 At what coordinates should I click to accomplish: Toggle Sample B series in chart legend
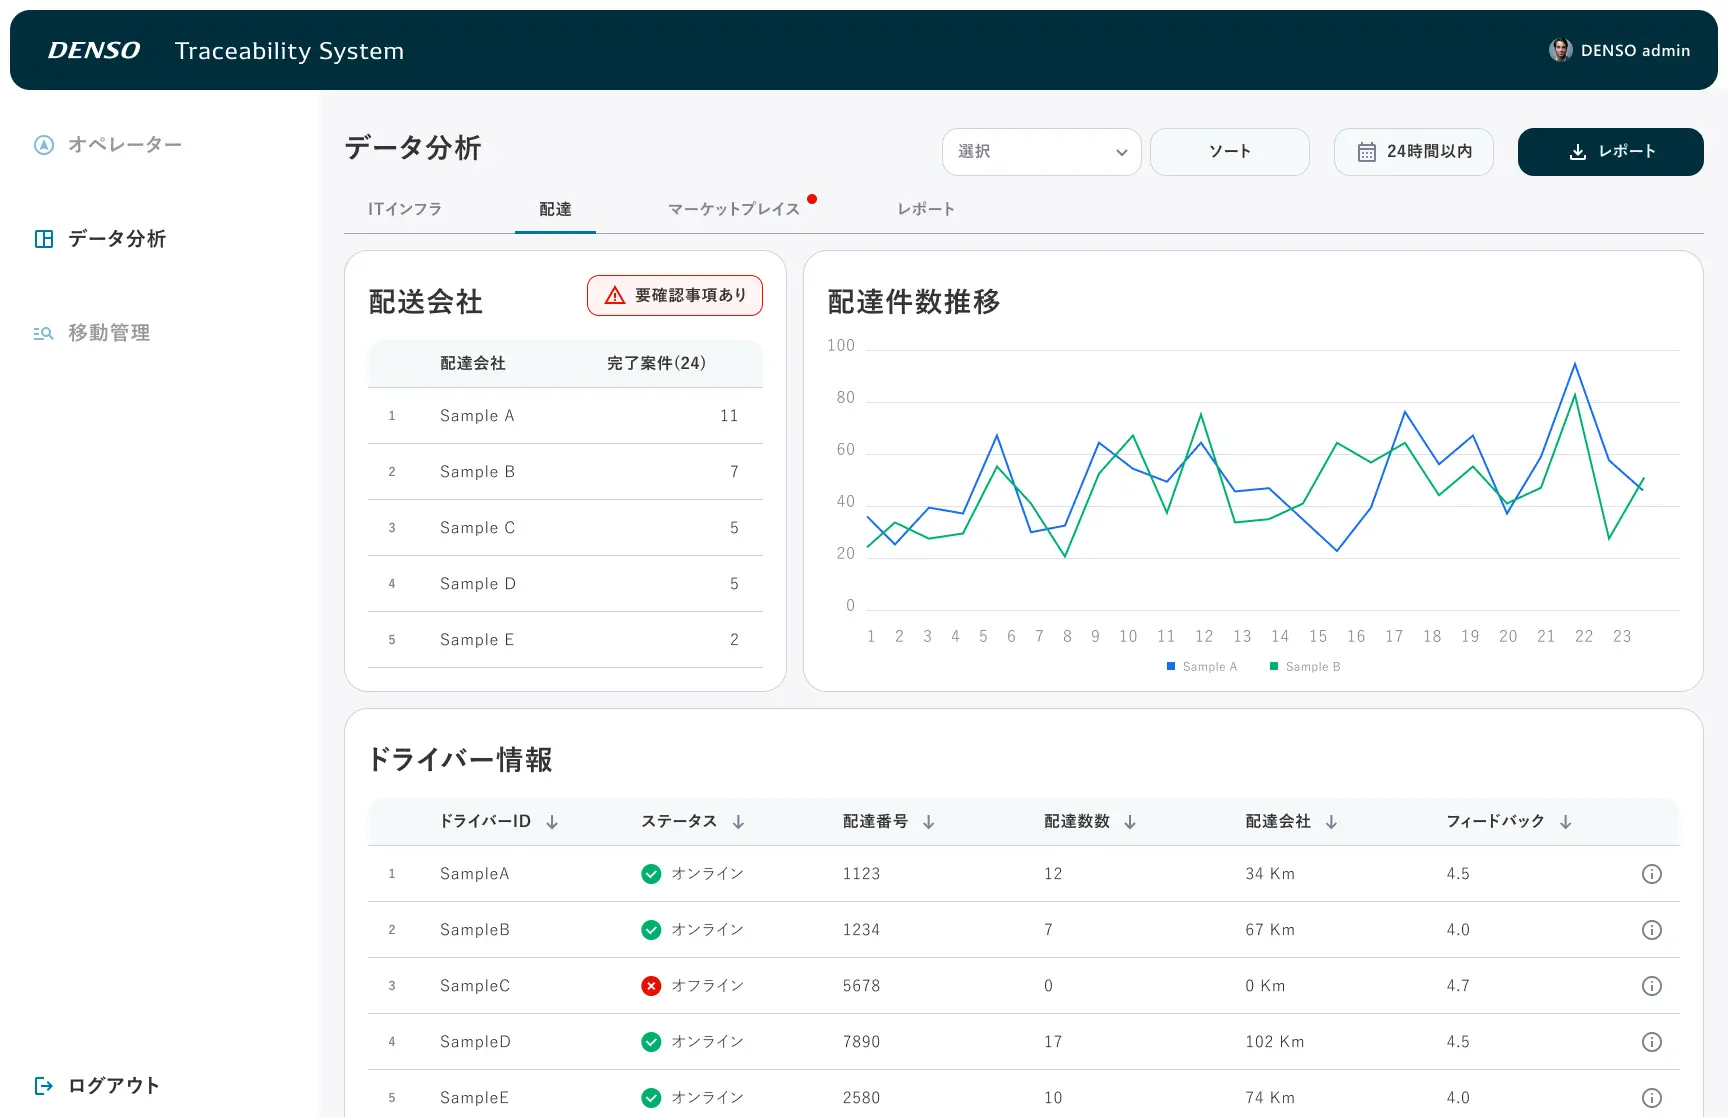[1304, 667]
